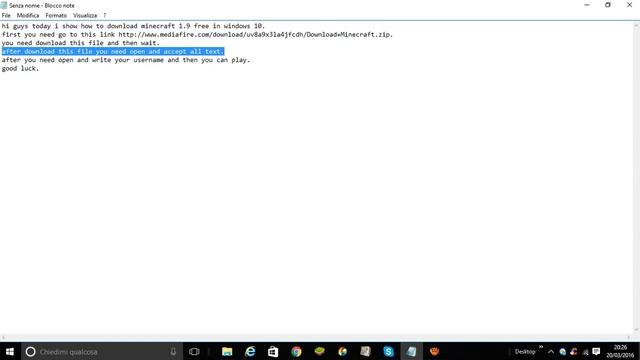Open Skype from the taskbar
Screen dimensions: 640x360
(388, 351)
